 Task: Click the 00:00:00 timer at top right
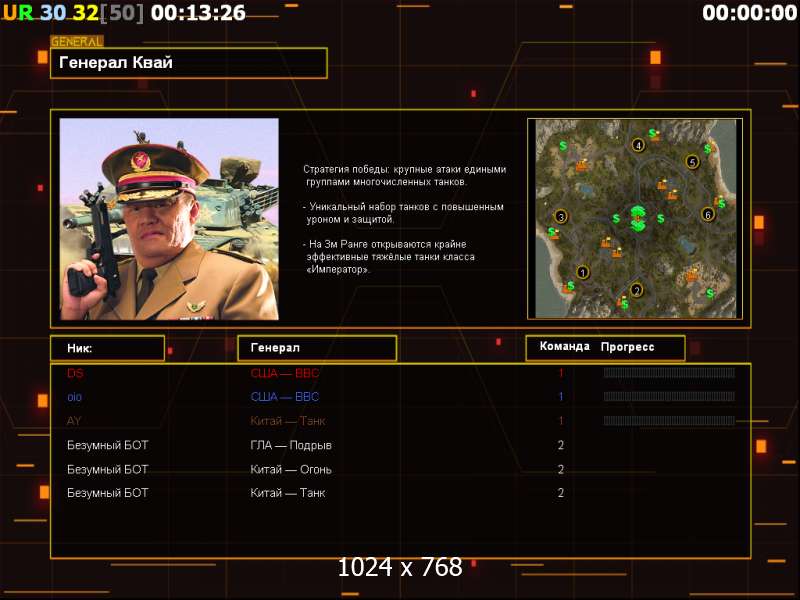click(749, 13)
